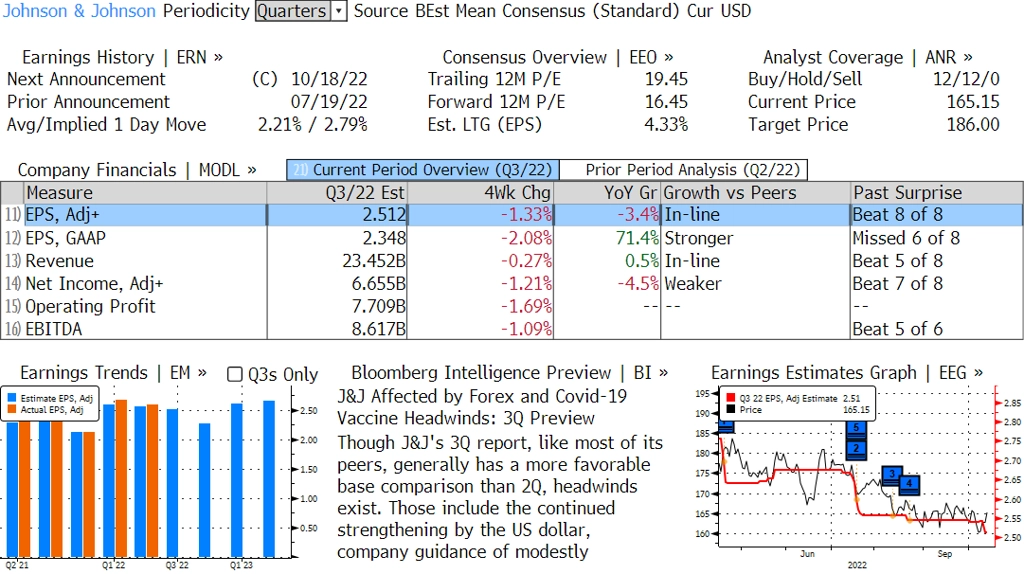Select Current Period Overview (Q3/22) tab
Screen dimensions: 1024x574
423,170
